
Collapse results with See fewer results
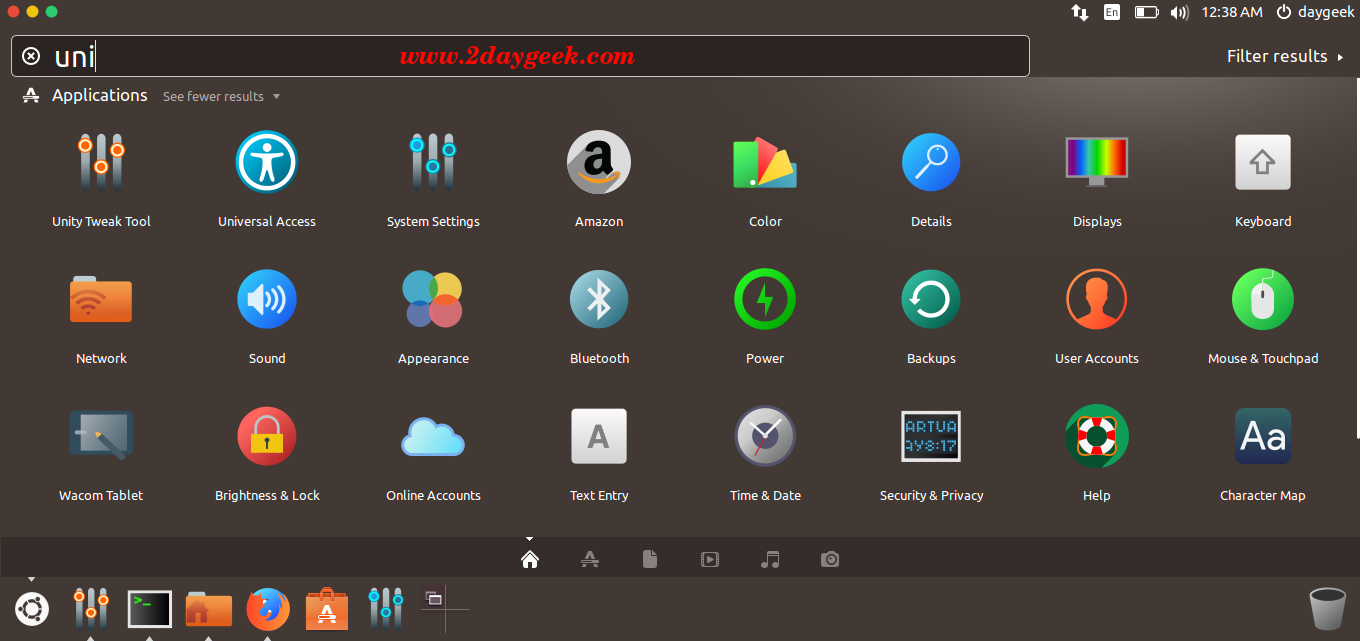pyautogui.click(x=221, y=96)
